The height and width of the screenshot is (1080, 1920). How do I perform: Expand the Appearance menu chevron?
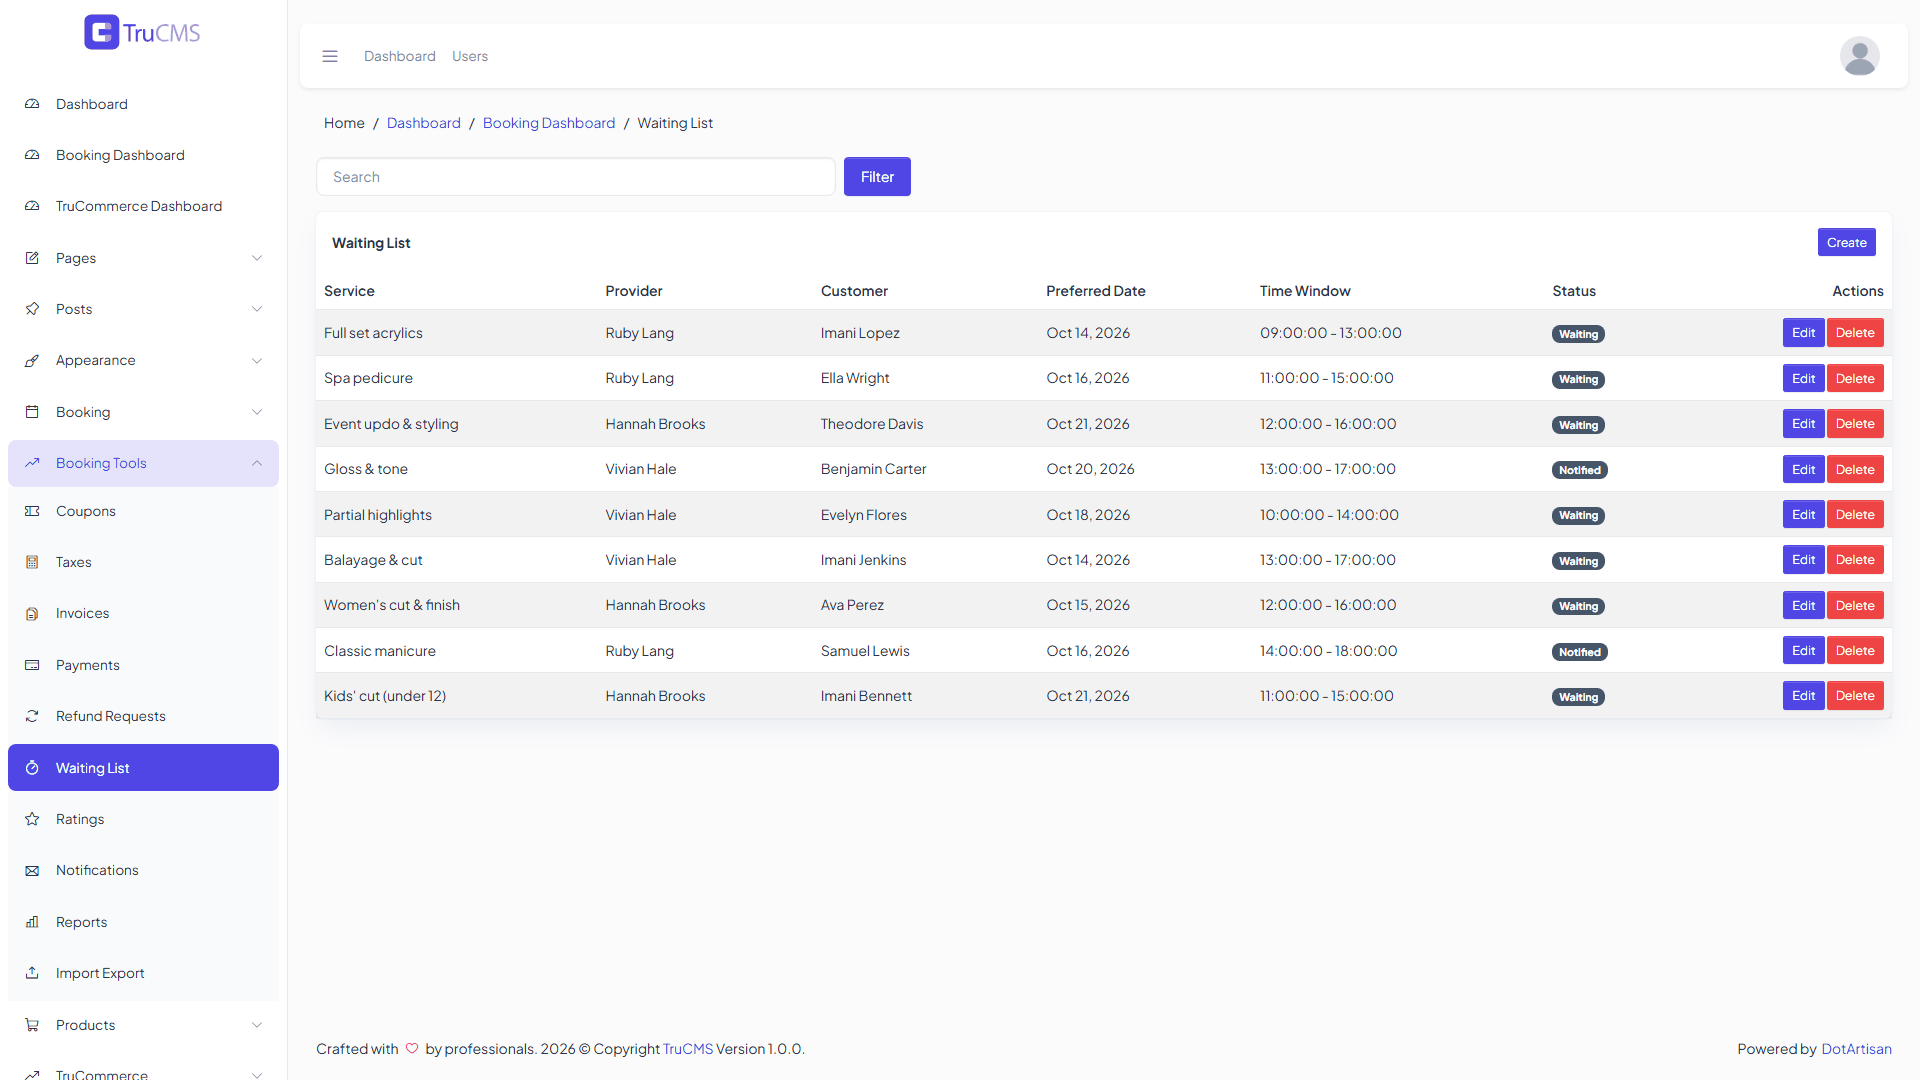(257, 360)
